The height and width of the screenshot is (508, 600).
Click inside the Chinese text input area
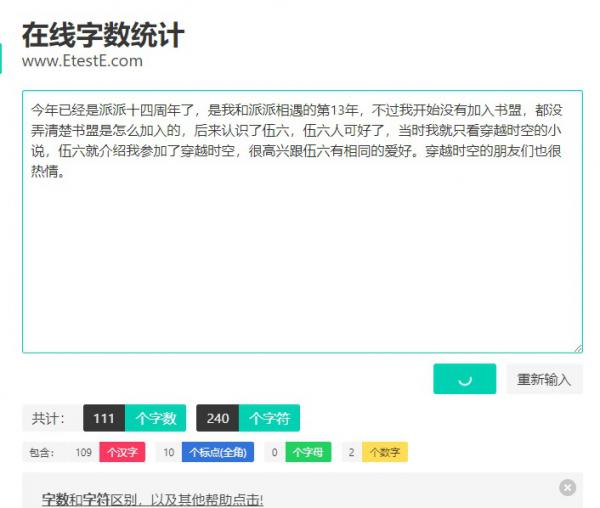302,221
